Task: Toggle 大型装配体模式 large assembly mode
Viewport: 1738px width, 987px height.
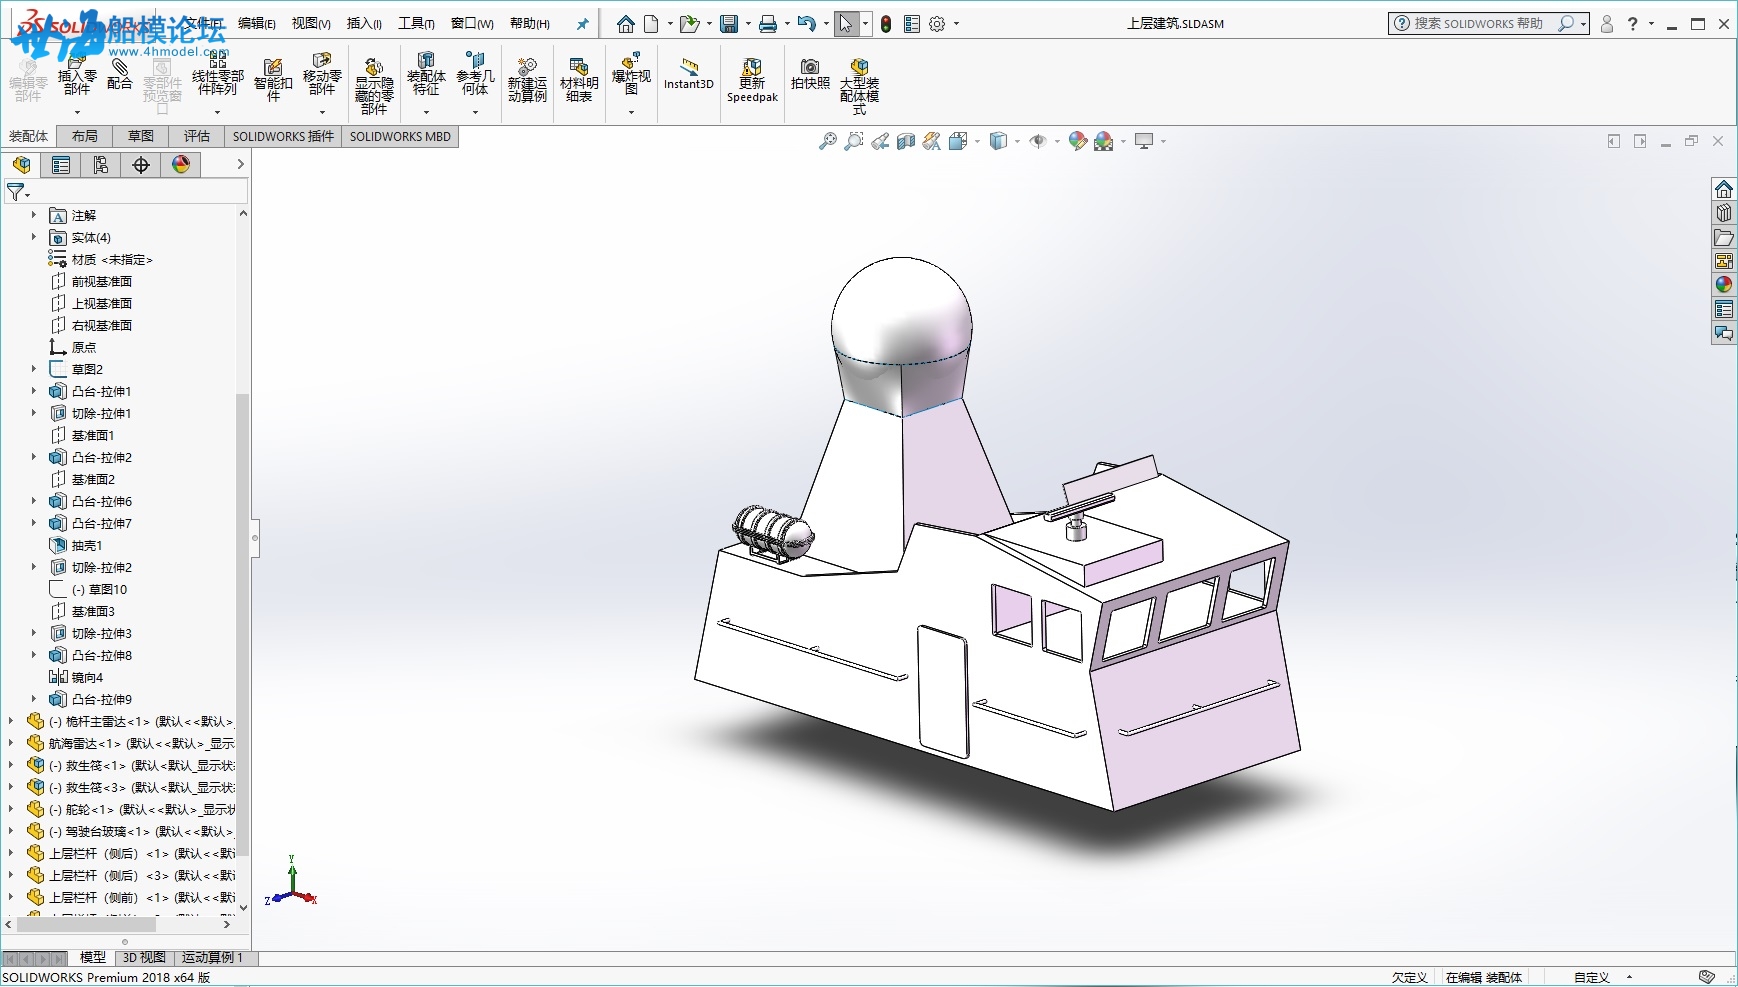Action: [x=859, y=86]
